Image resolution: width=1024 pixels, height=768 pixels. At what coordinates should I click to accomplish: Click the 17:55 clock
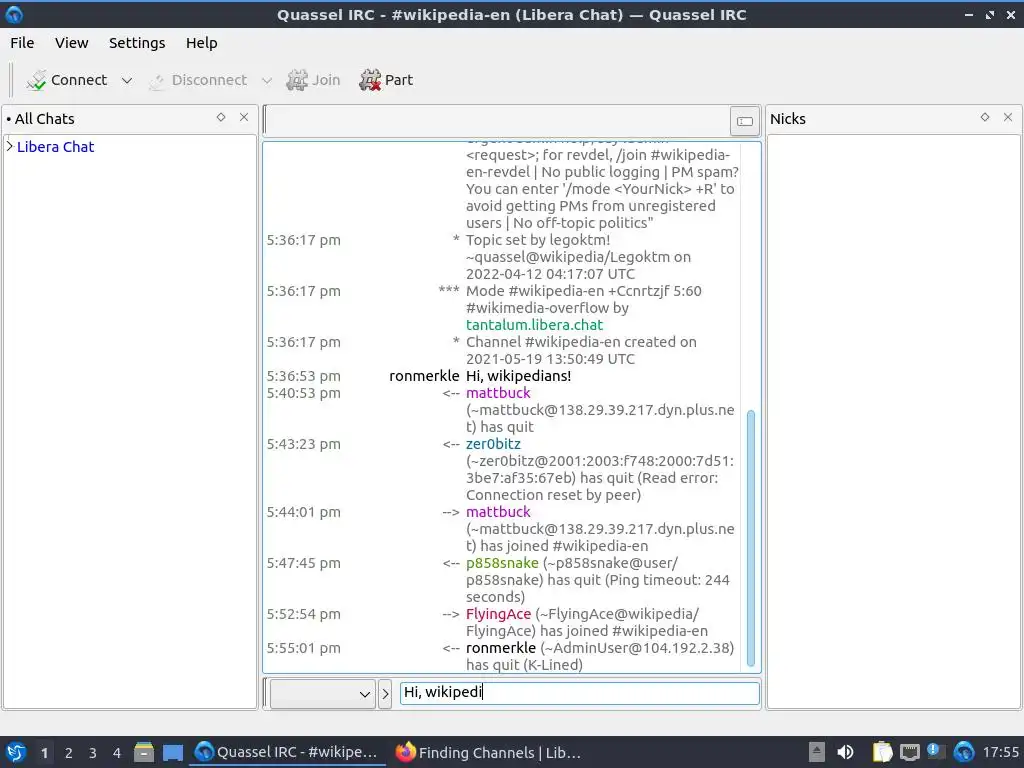click(x=1000, y=753)
